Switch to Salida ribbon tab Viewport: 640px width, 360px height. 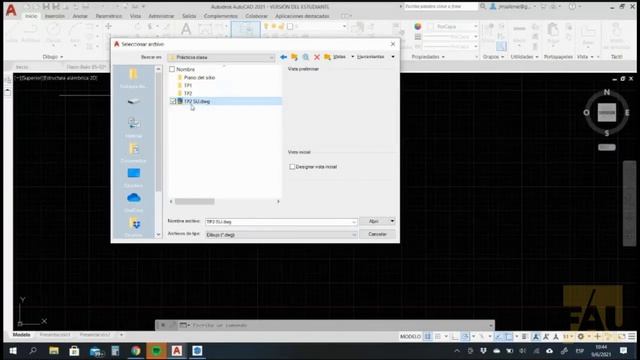pos(189,16)
